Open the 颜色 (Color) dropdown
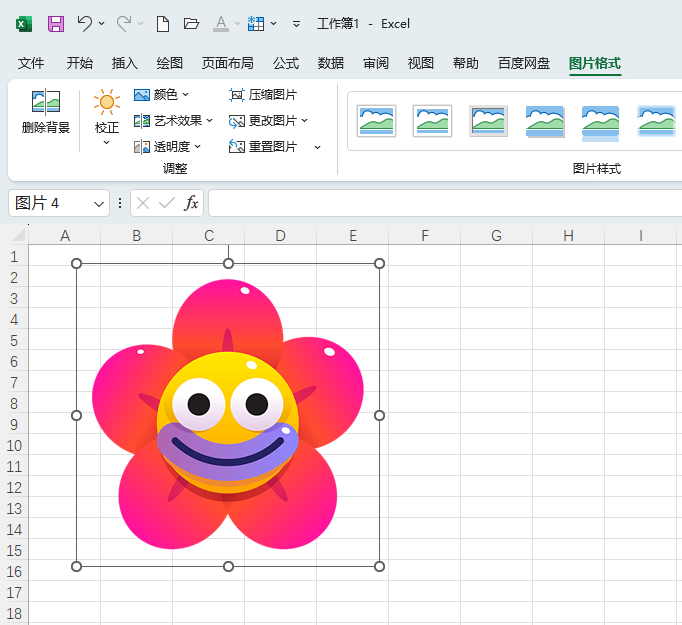682x625 pixels. click(x=161, y=95)
